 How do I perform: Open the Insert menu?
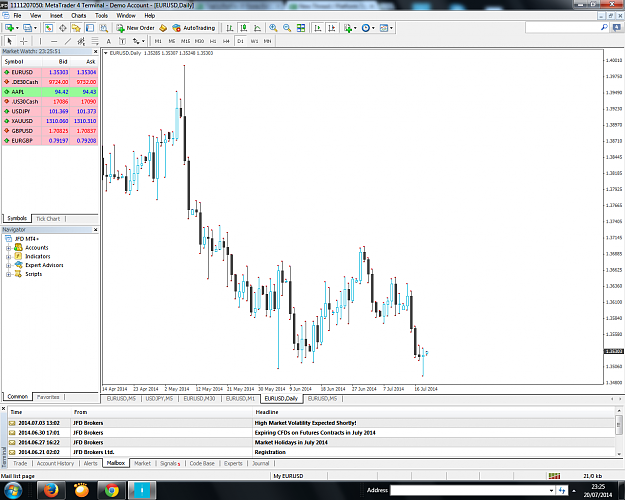coord(56,16)
